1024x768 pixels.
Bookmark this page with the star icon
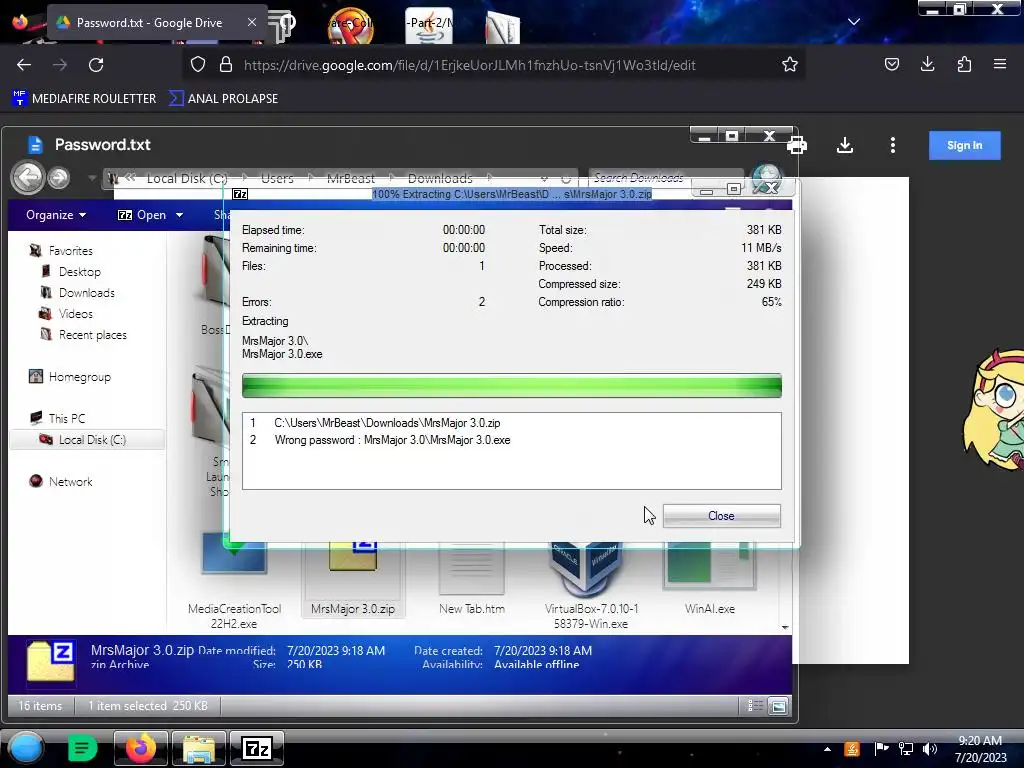(x=790, y=64)
